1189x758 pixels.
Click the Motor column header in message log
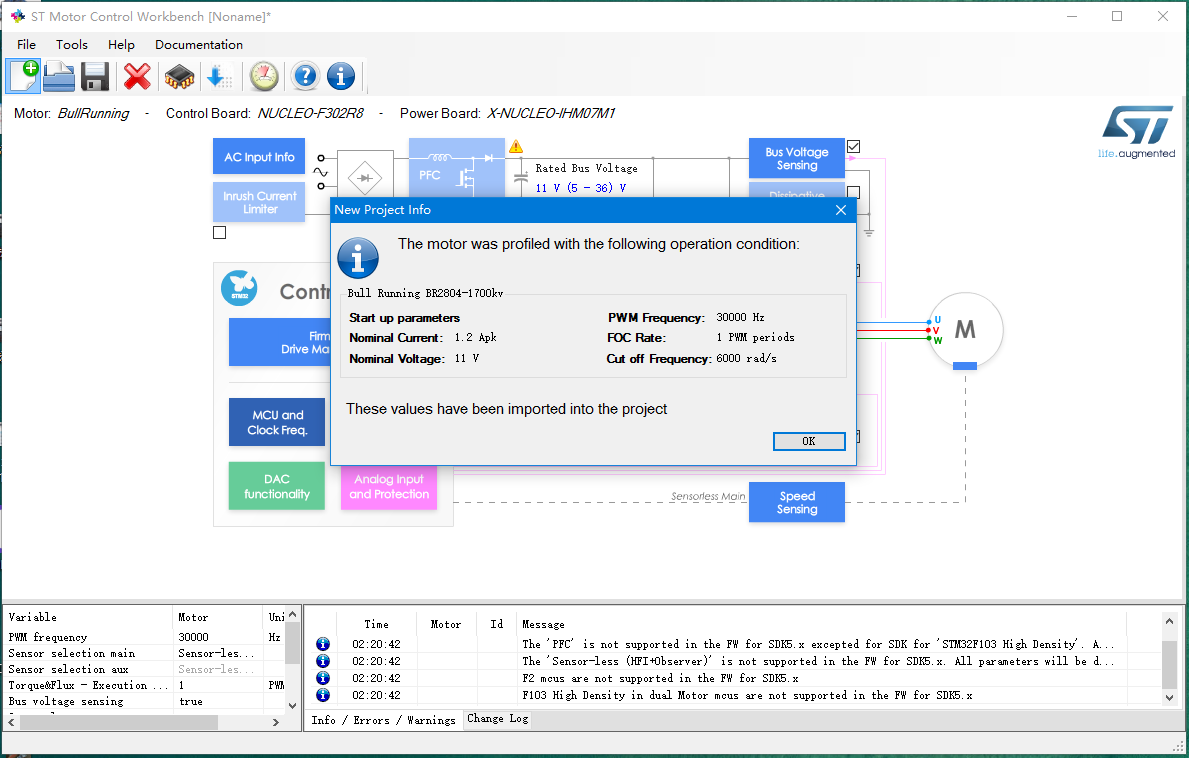(x=446, y=624)
